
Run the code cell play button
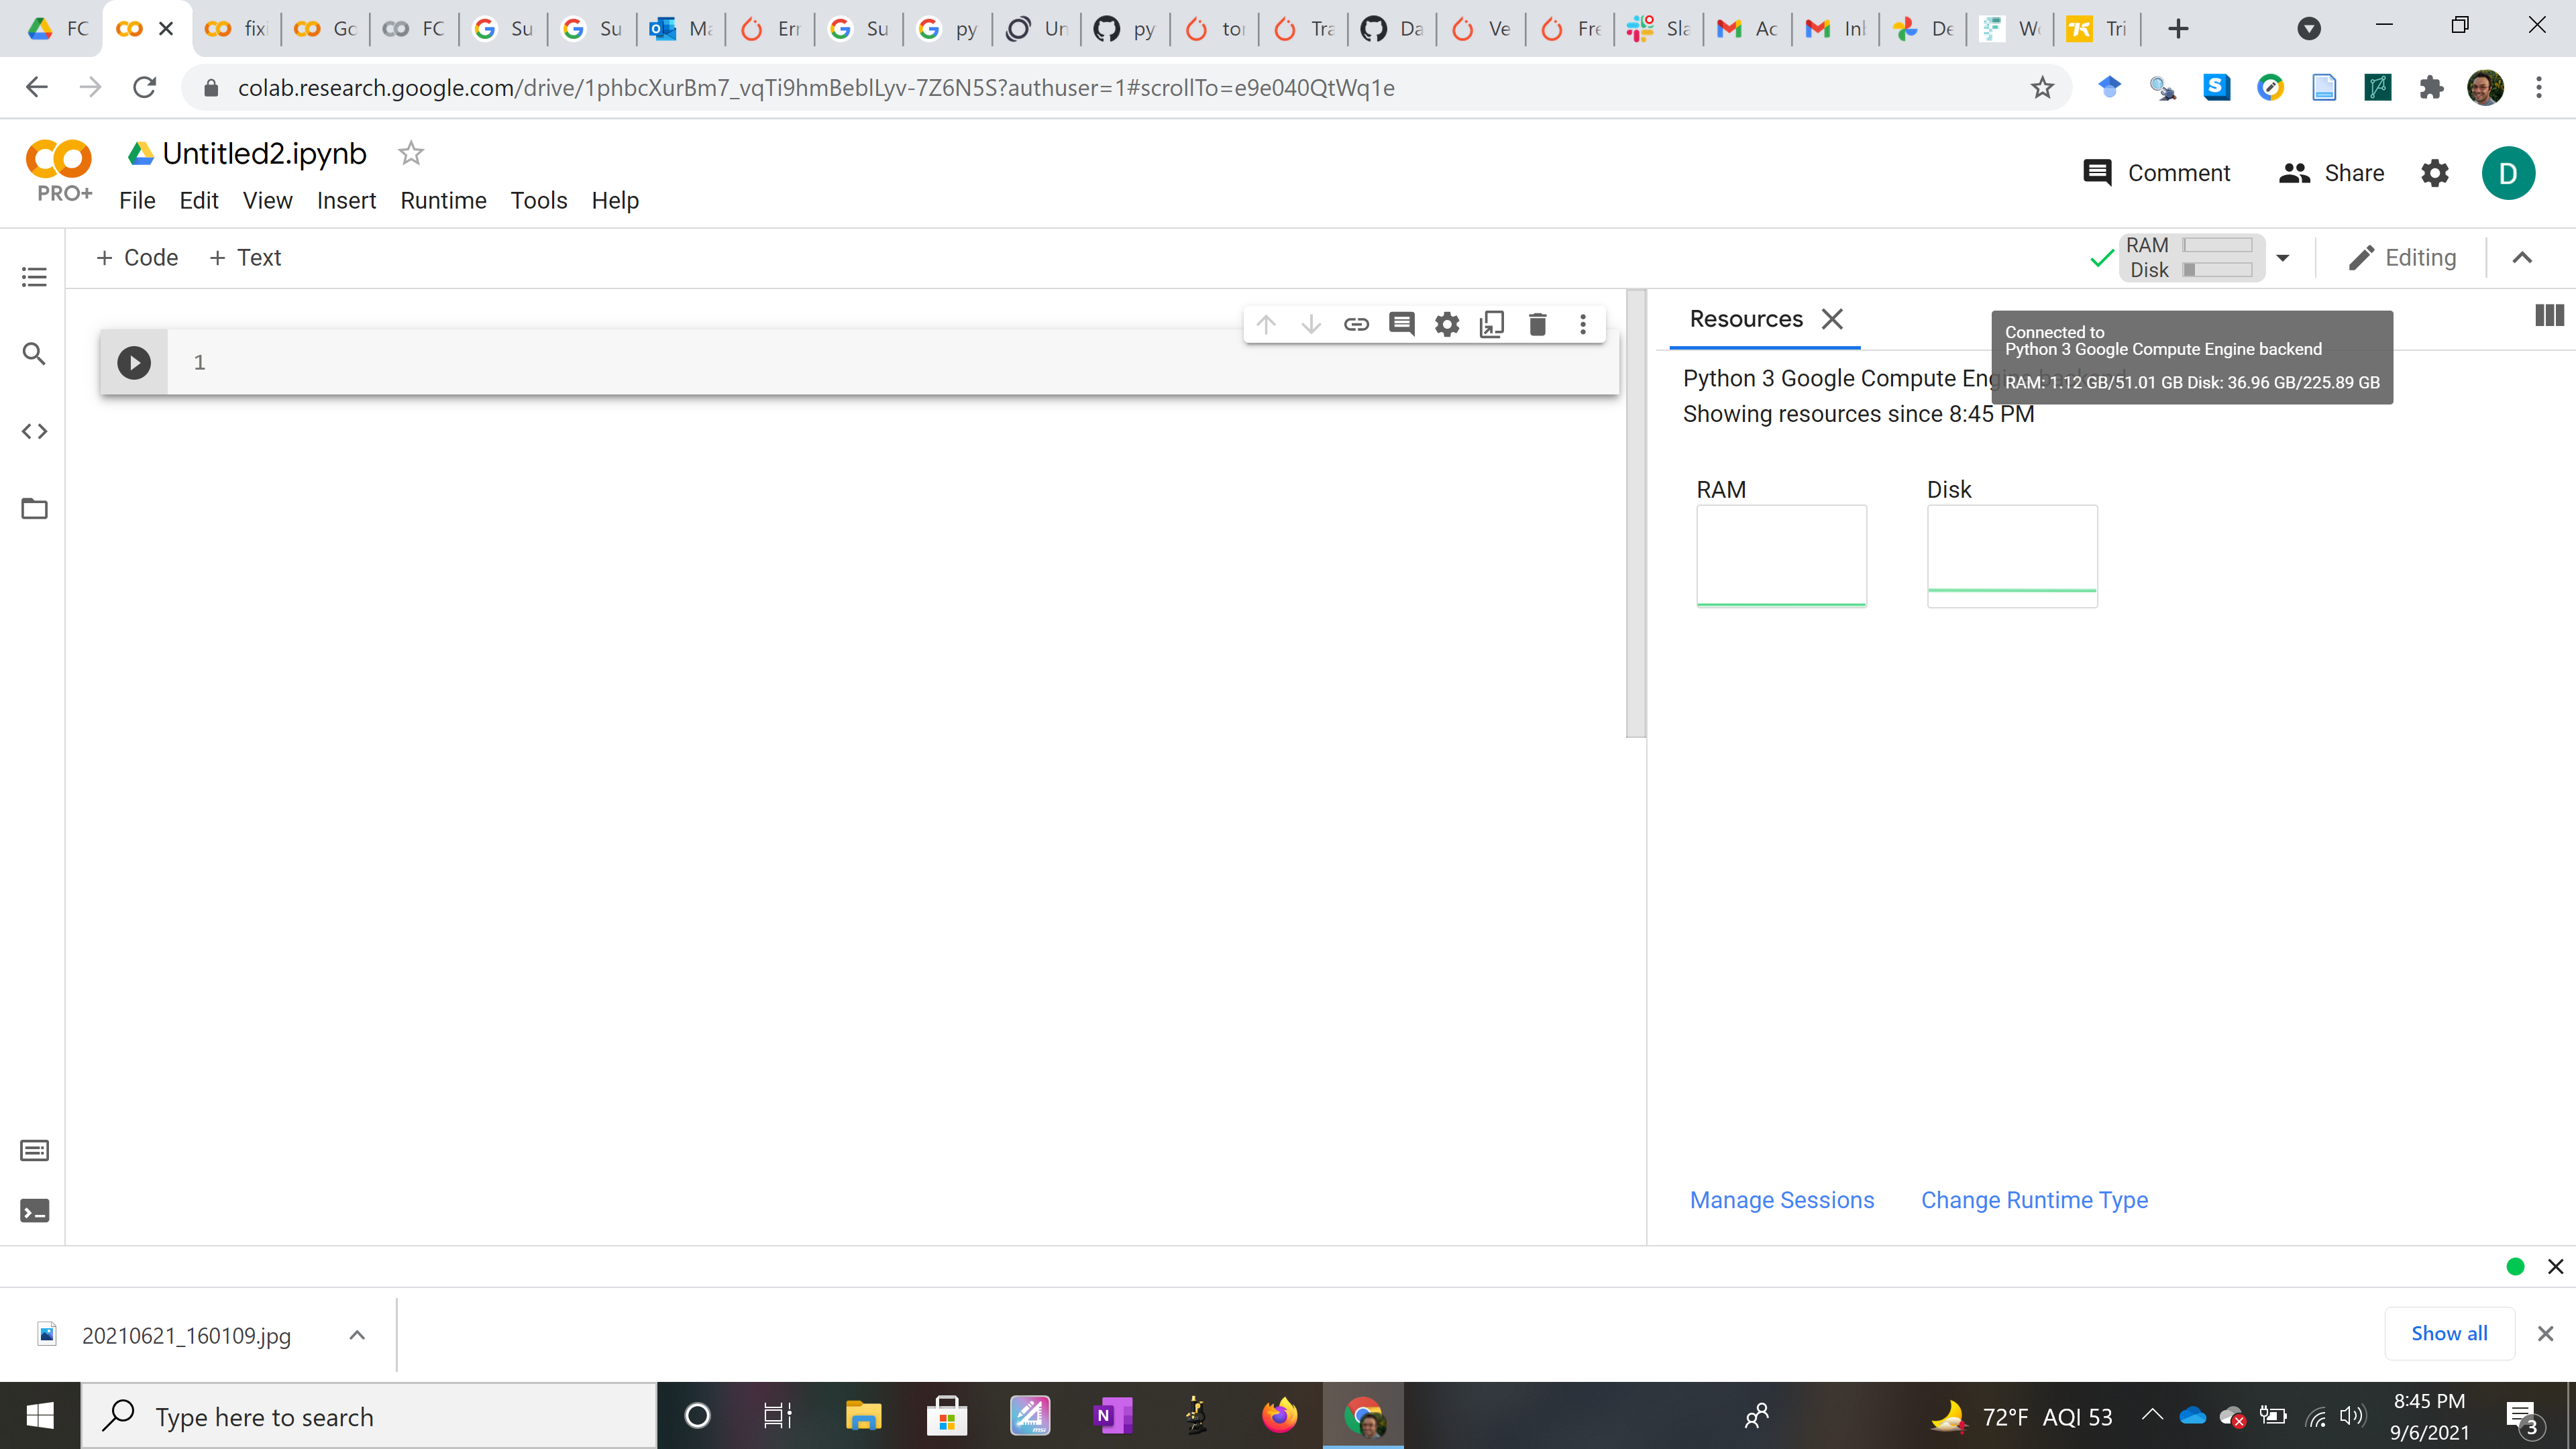click(133, 362)
